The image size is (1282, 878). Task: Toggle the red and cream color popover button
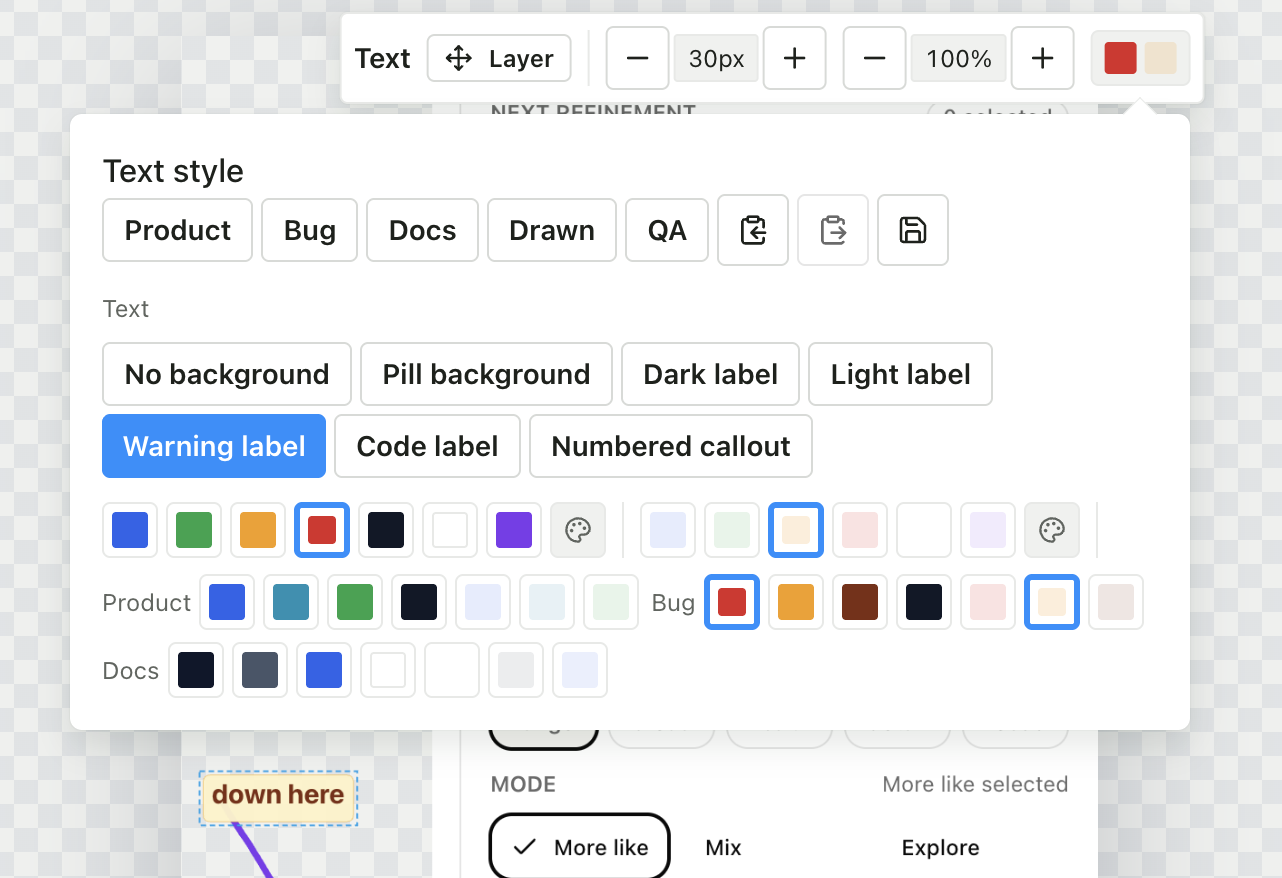coord(1140,58)
